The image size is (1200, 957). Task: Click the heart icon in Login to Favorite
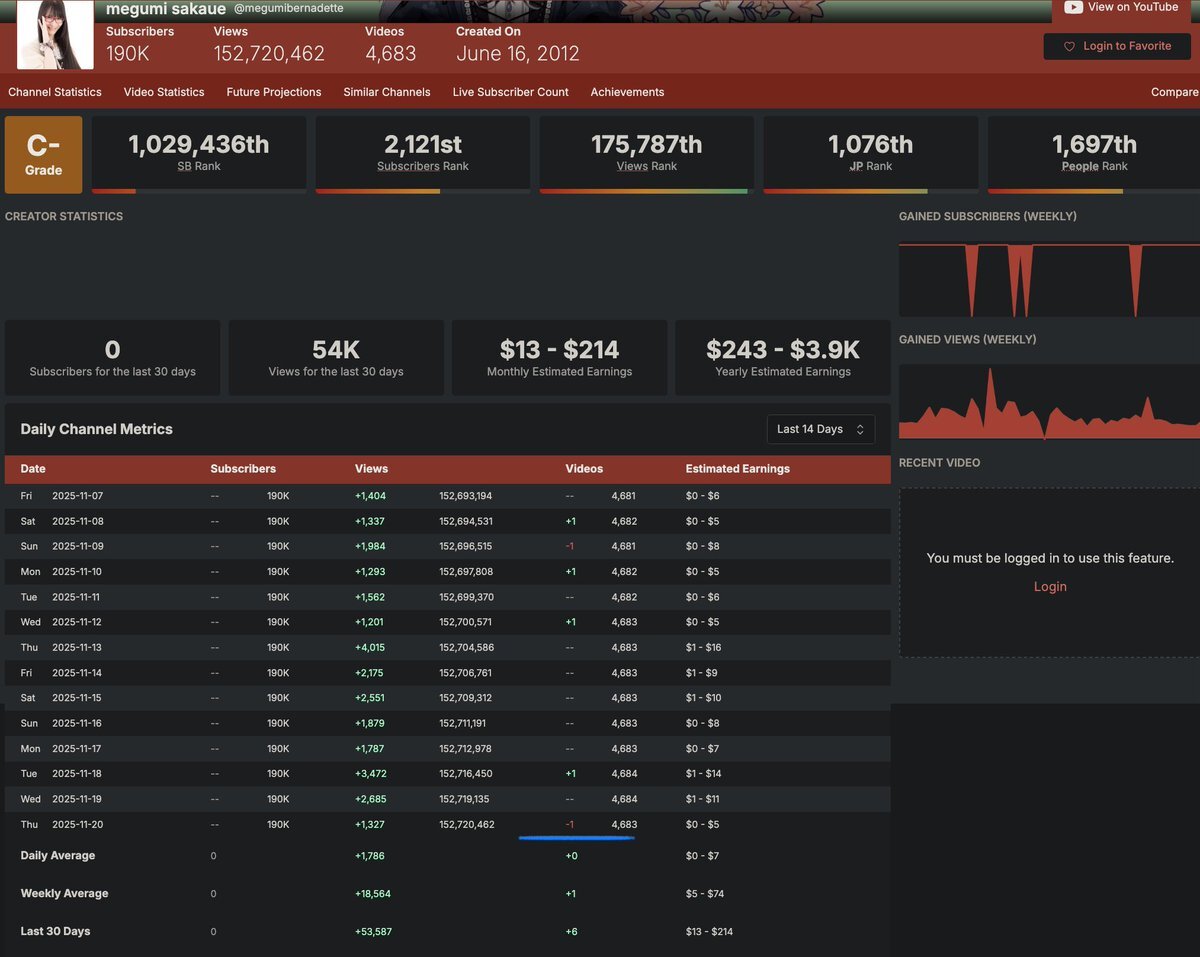tap(1069, 46)
